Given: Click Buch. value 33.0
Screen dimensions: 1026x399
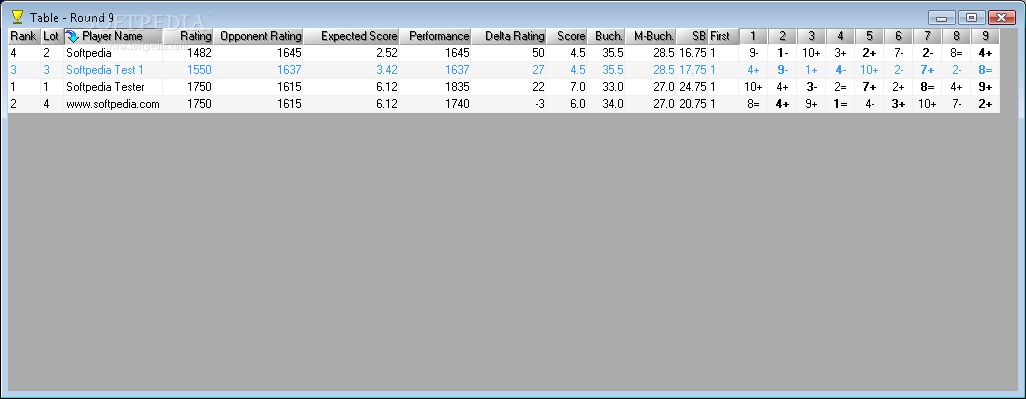Looking at the screenshot, I should (x=613, y=87).
